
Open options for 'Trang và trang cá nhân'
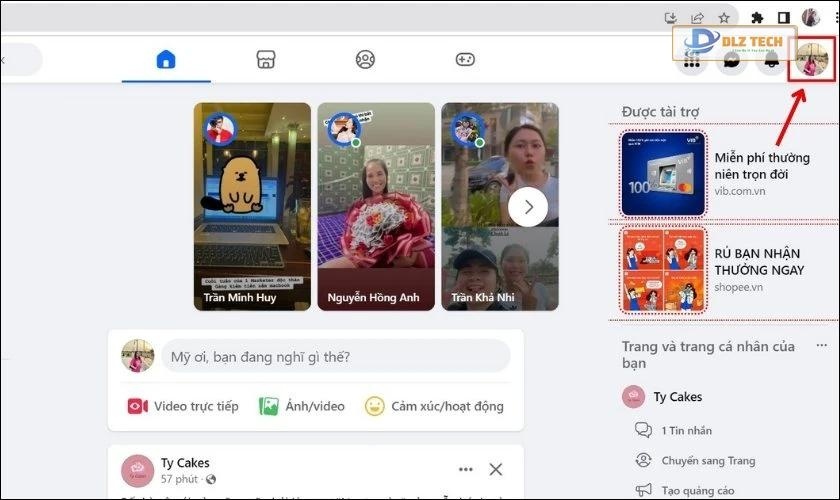point(821,346)
